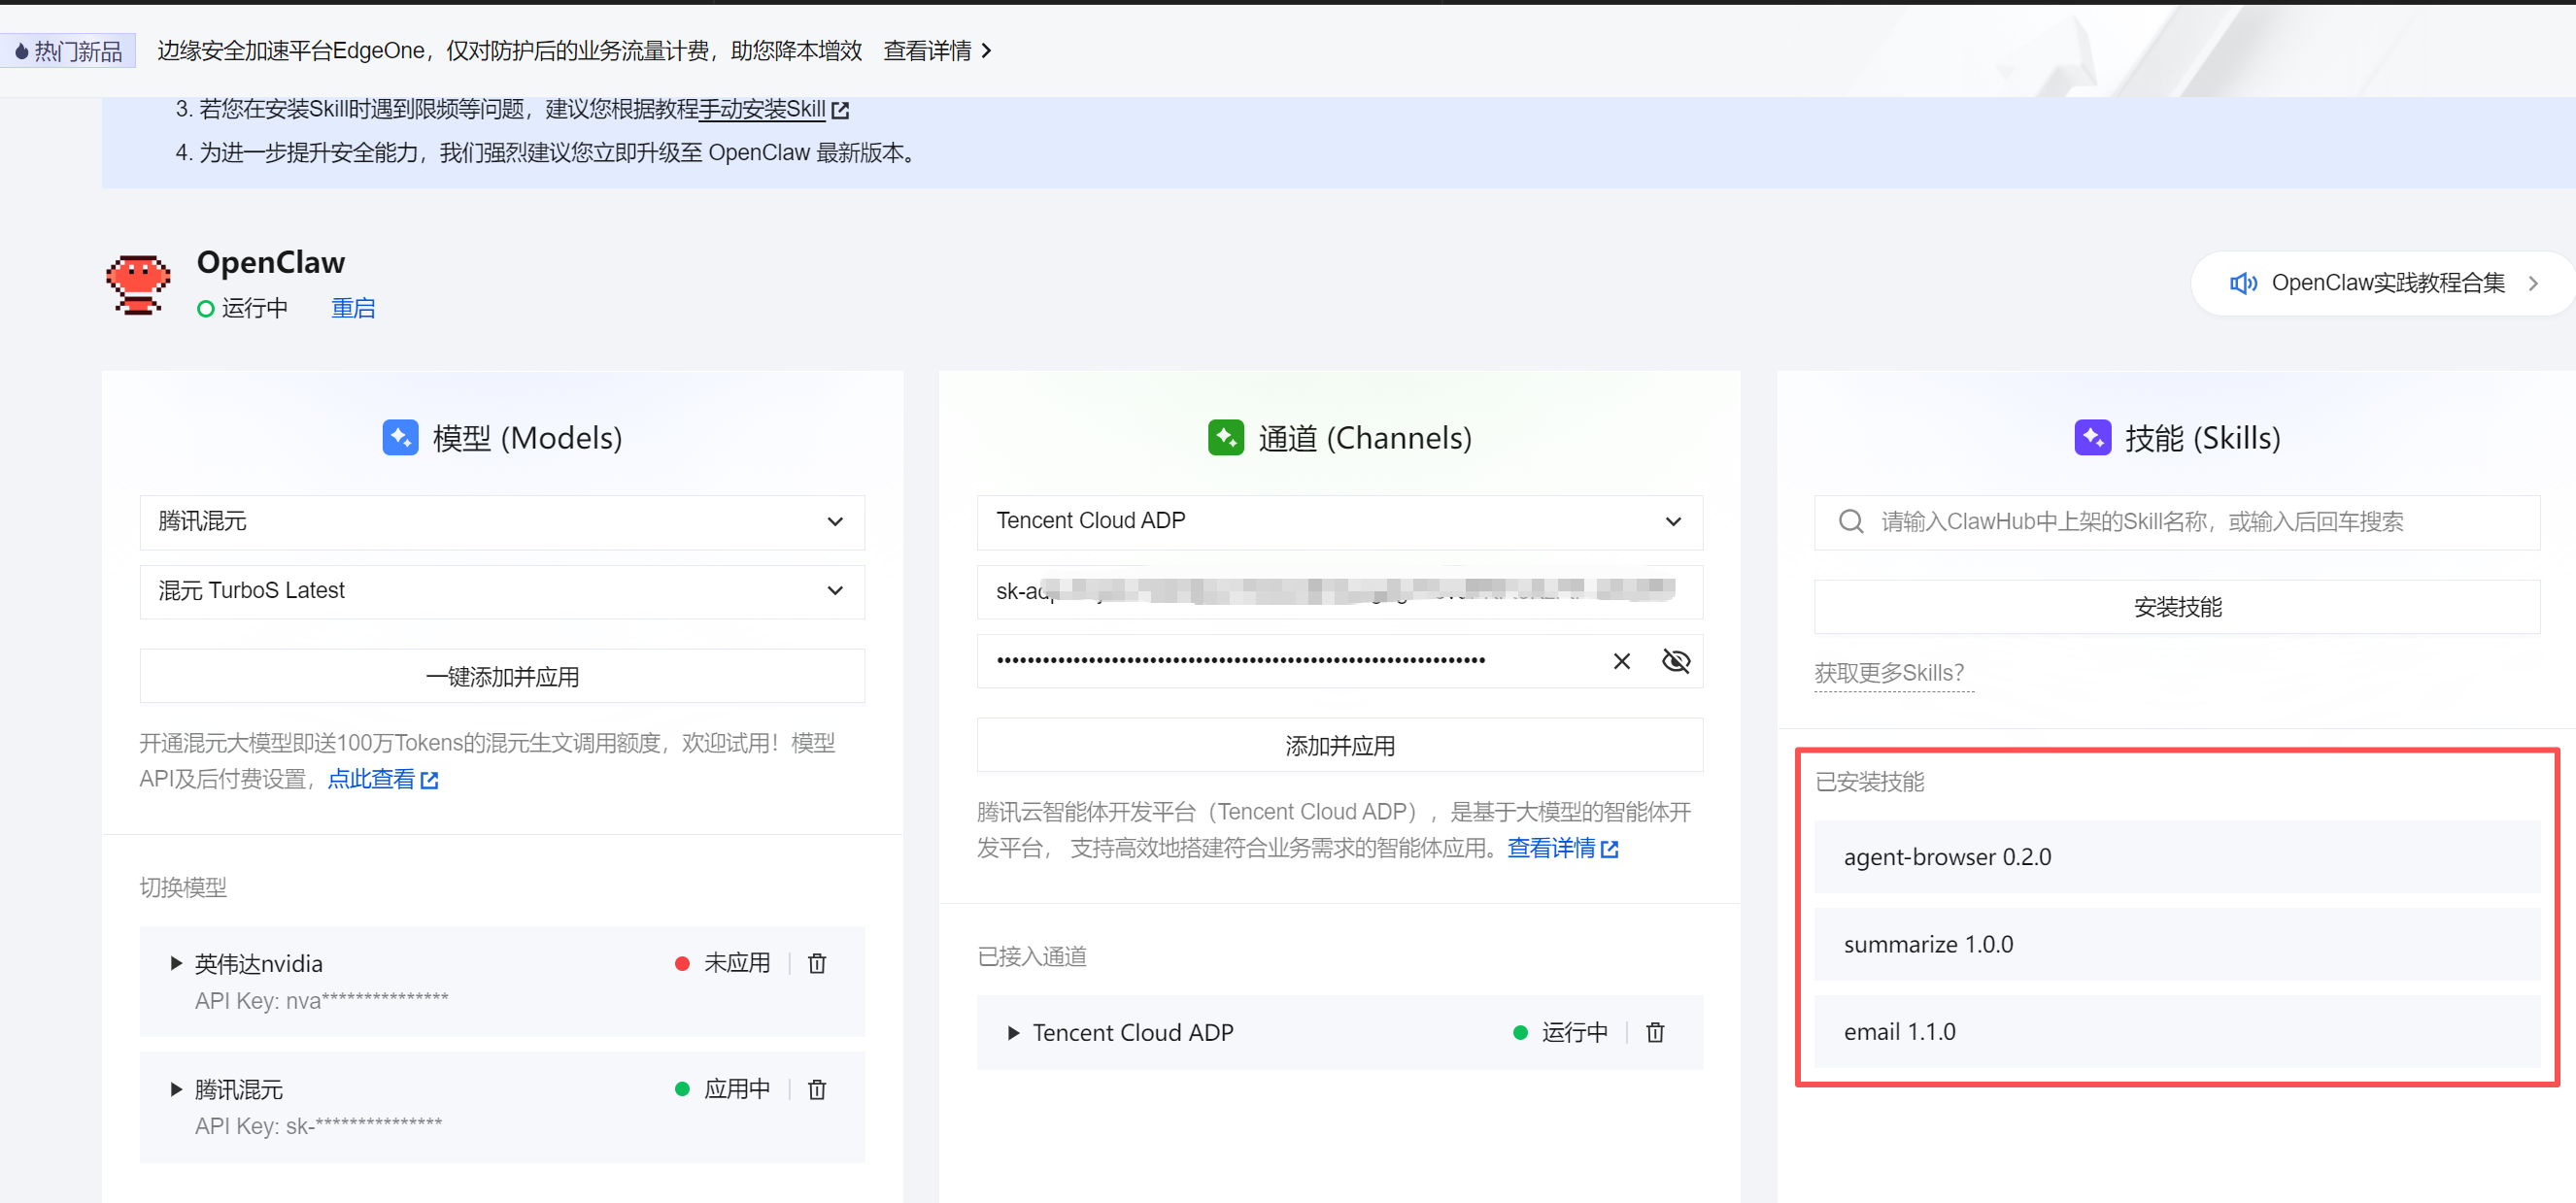Image resolution: width=2576 pixels, height=1203 pixels.
Task: Clear the channel secret password field
Action: [x=1622, y=661]
